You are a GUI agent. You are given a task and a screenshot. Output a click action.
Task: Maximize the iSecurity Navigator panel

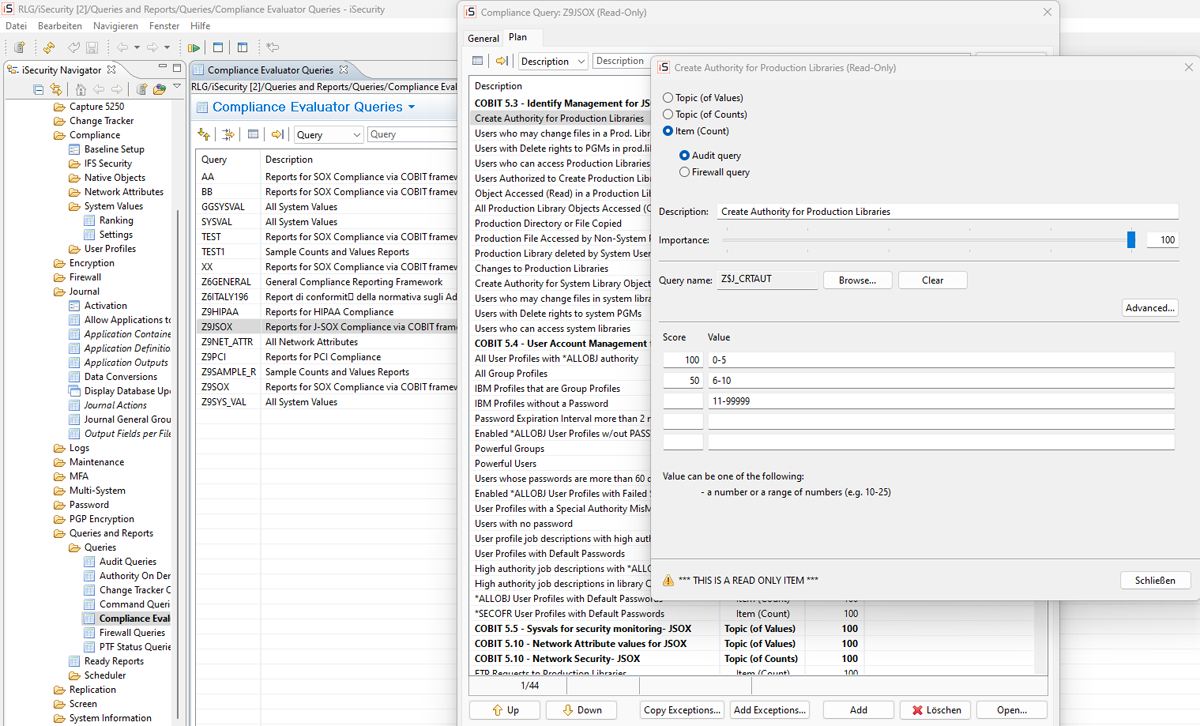coord(177,69)
